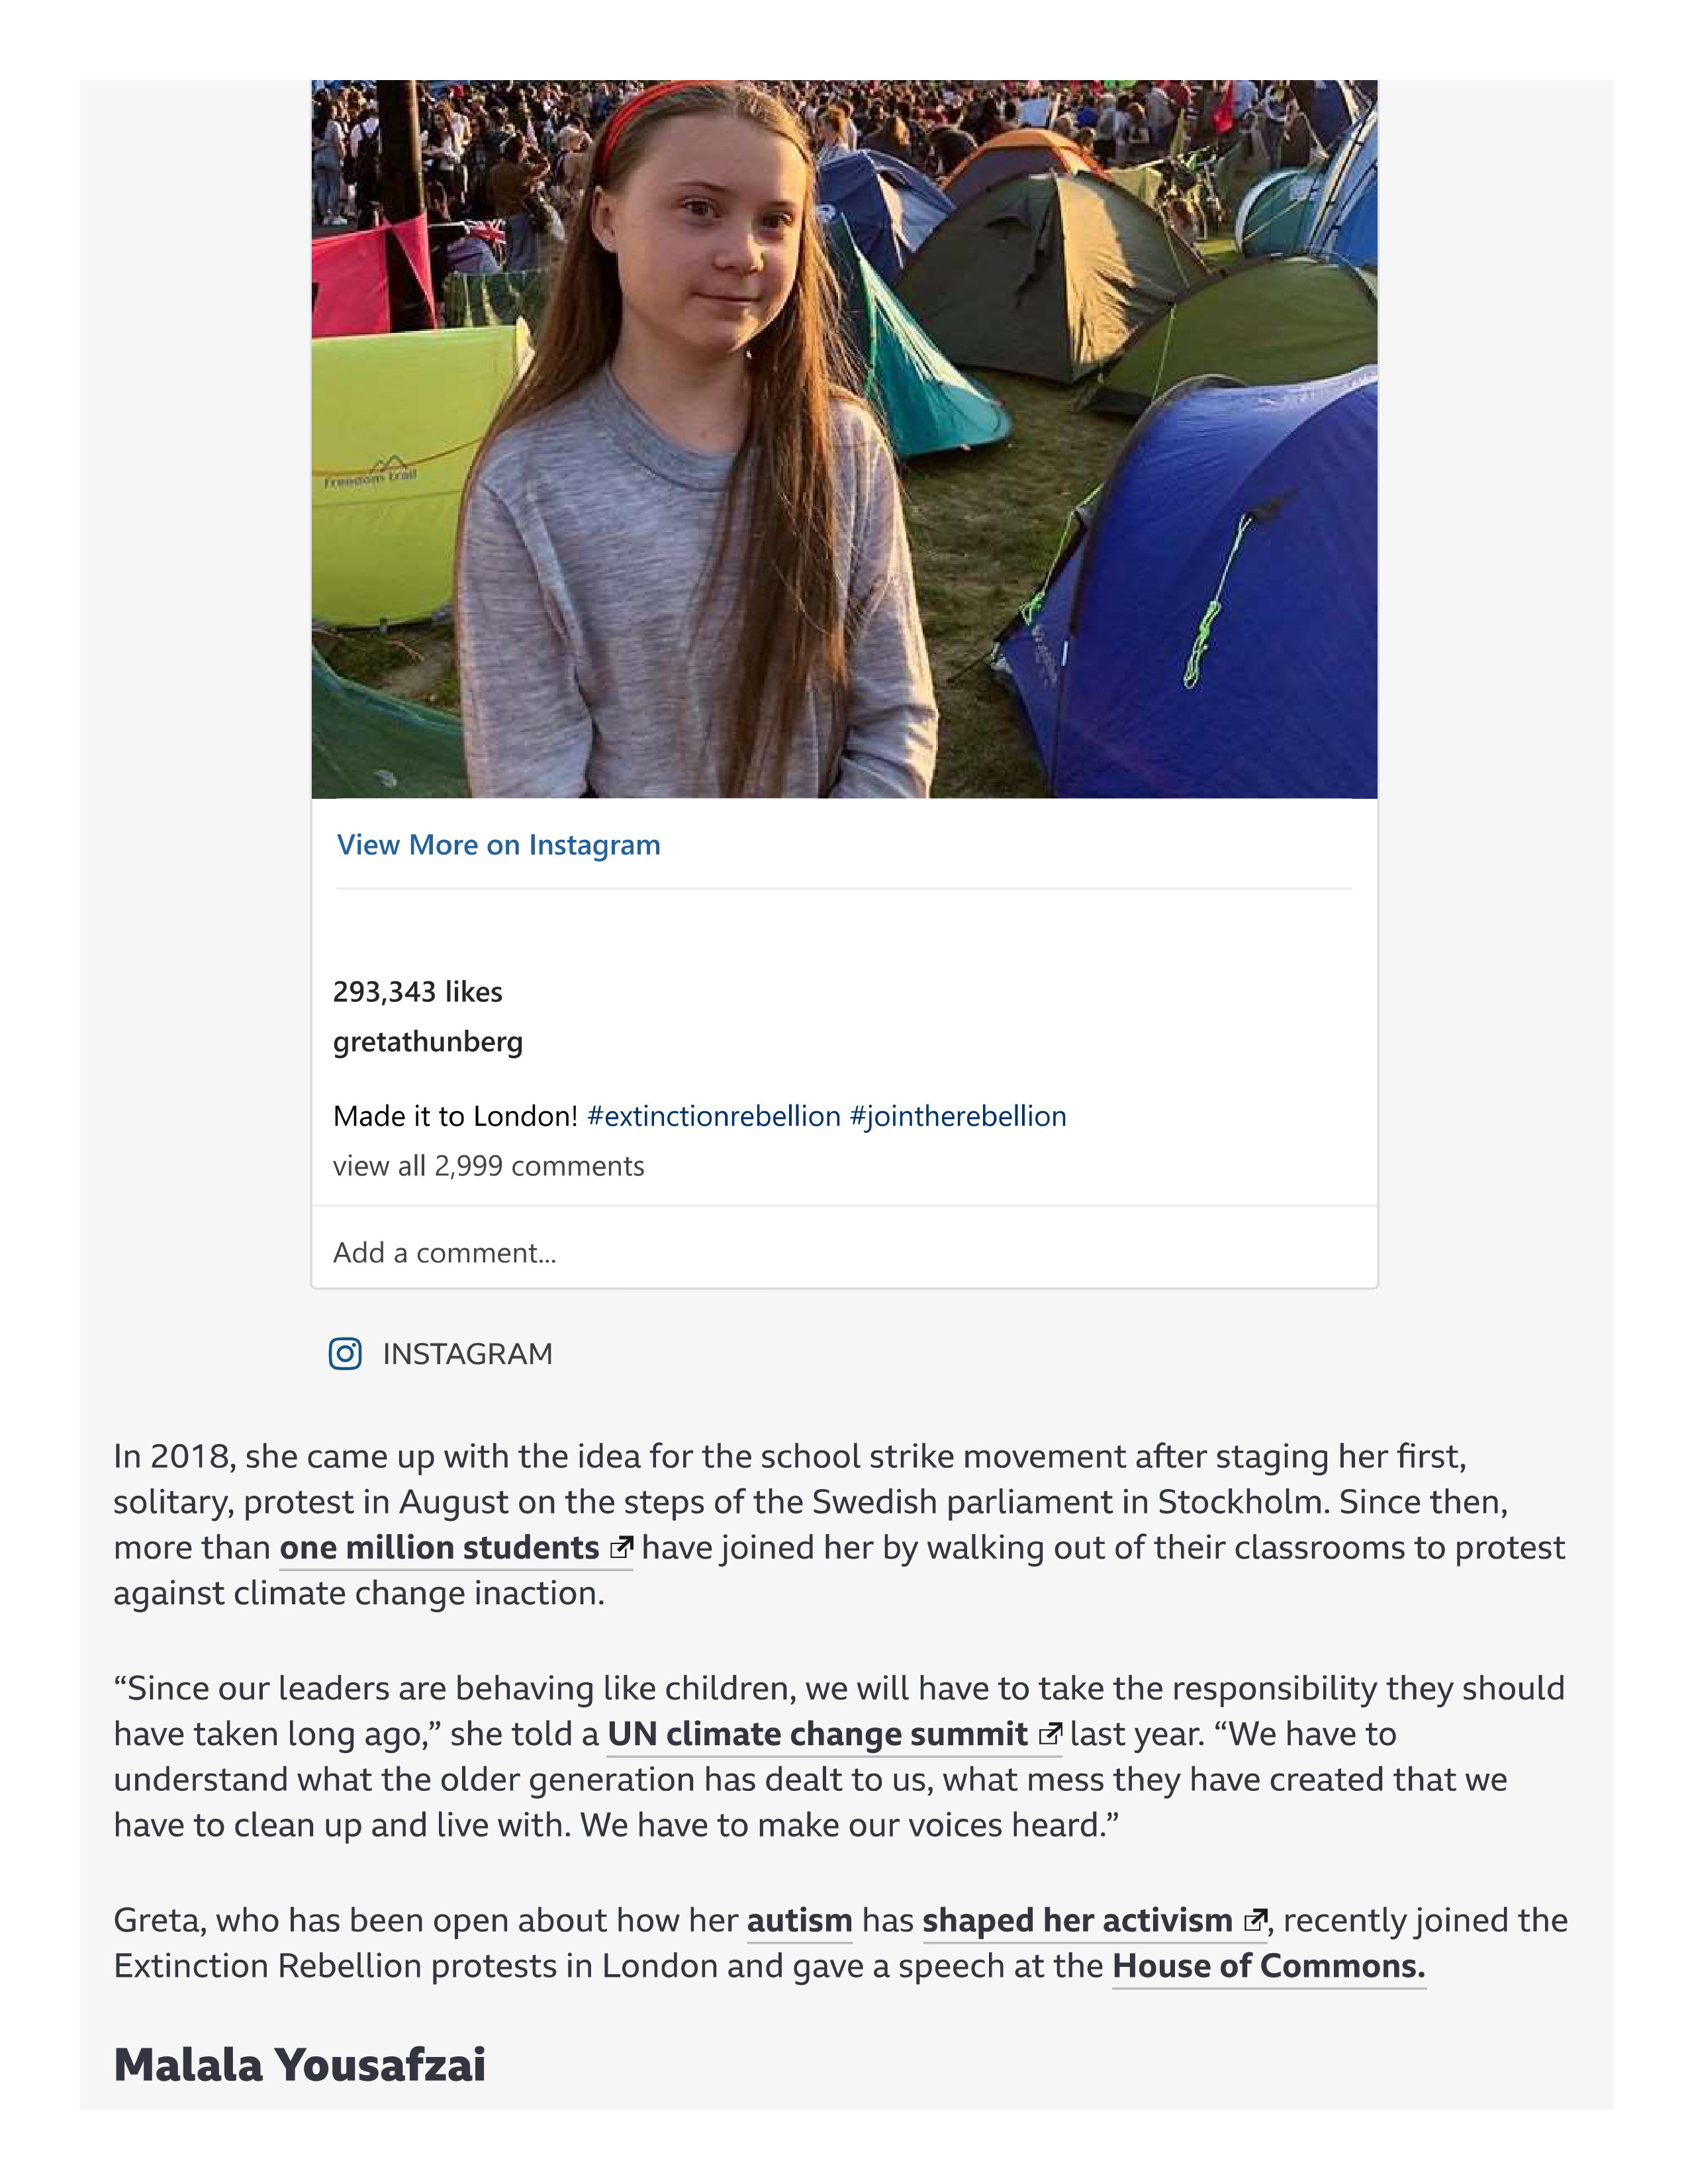Click external link icon after 'UN climate change summit'
The image size is (1688, 2184).
pos(1049,1733)
